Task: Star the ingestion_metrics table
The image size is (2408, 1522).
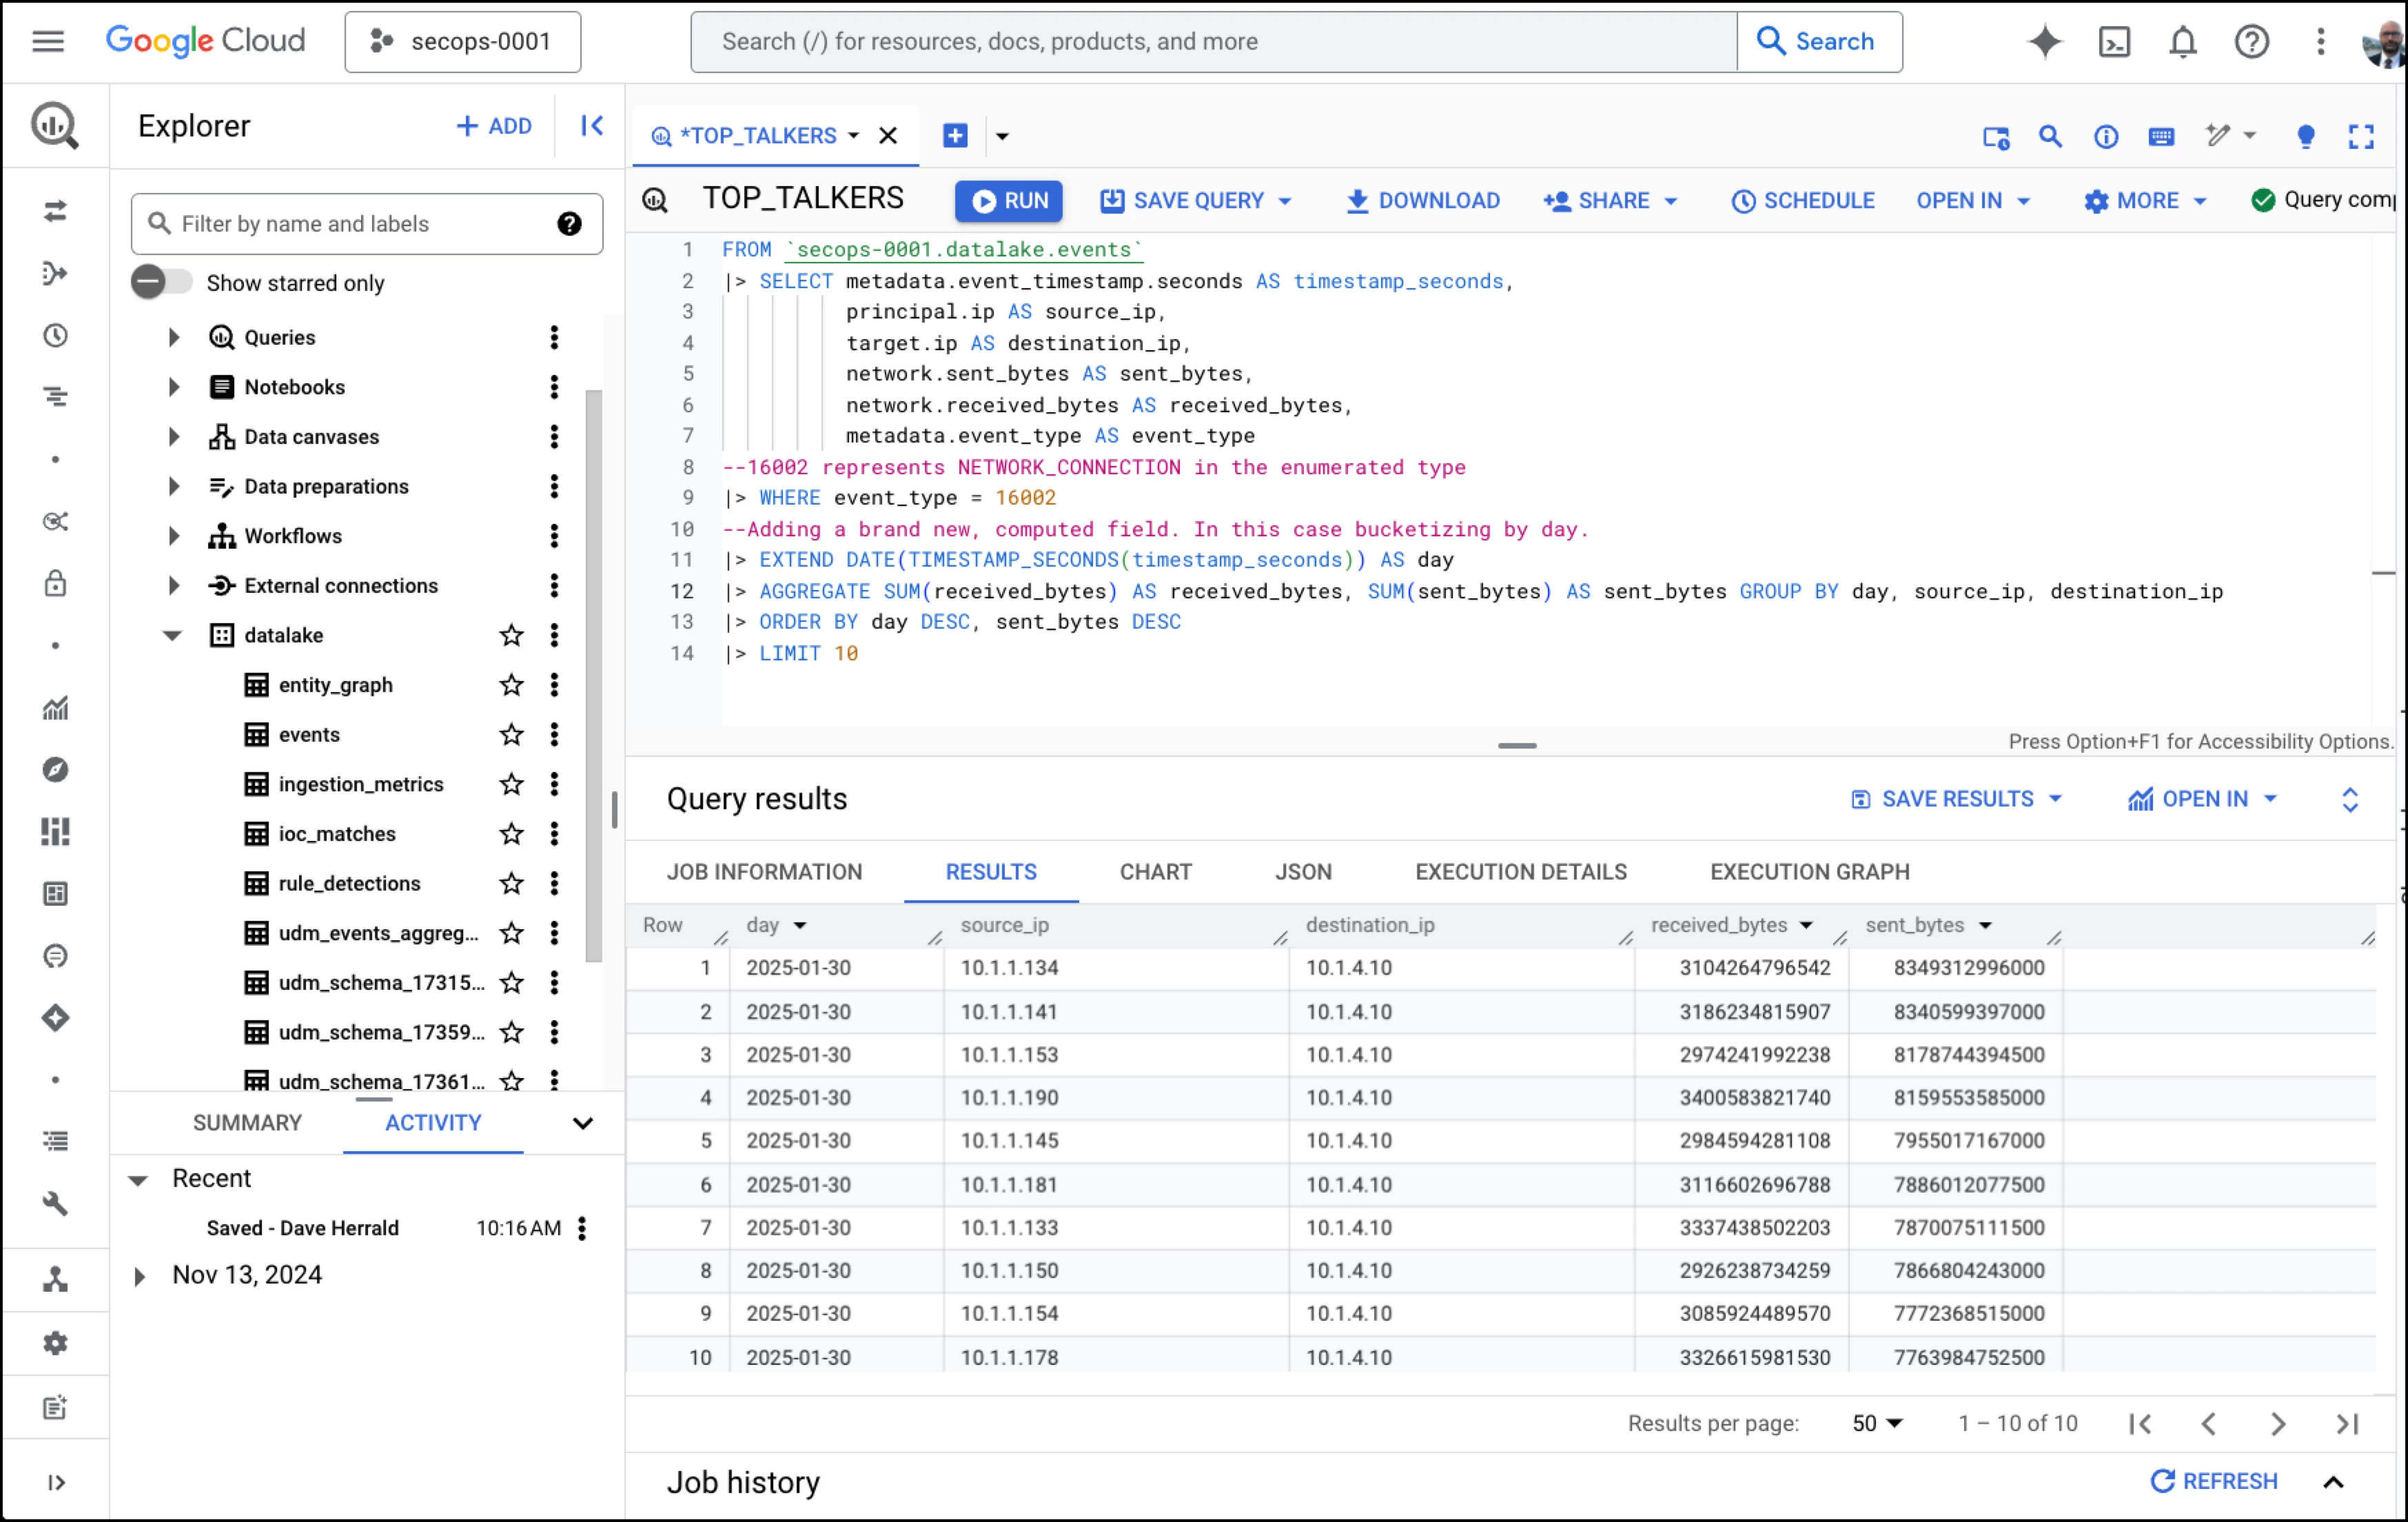Action: [511, 784]
